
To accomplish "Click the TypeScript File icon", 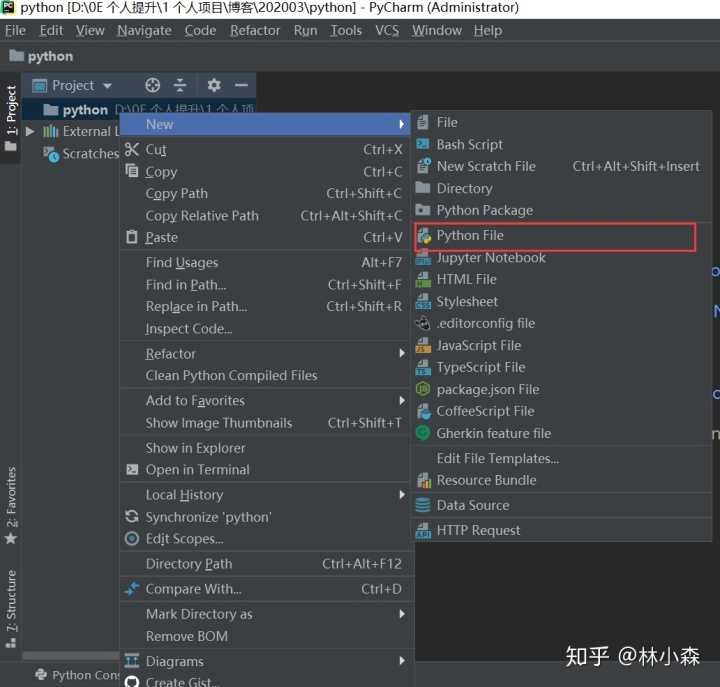I will tap(423, 367).
